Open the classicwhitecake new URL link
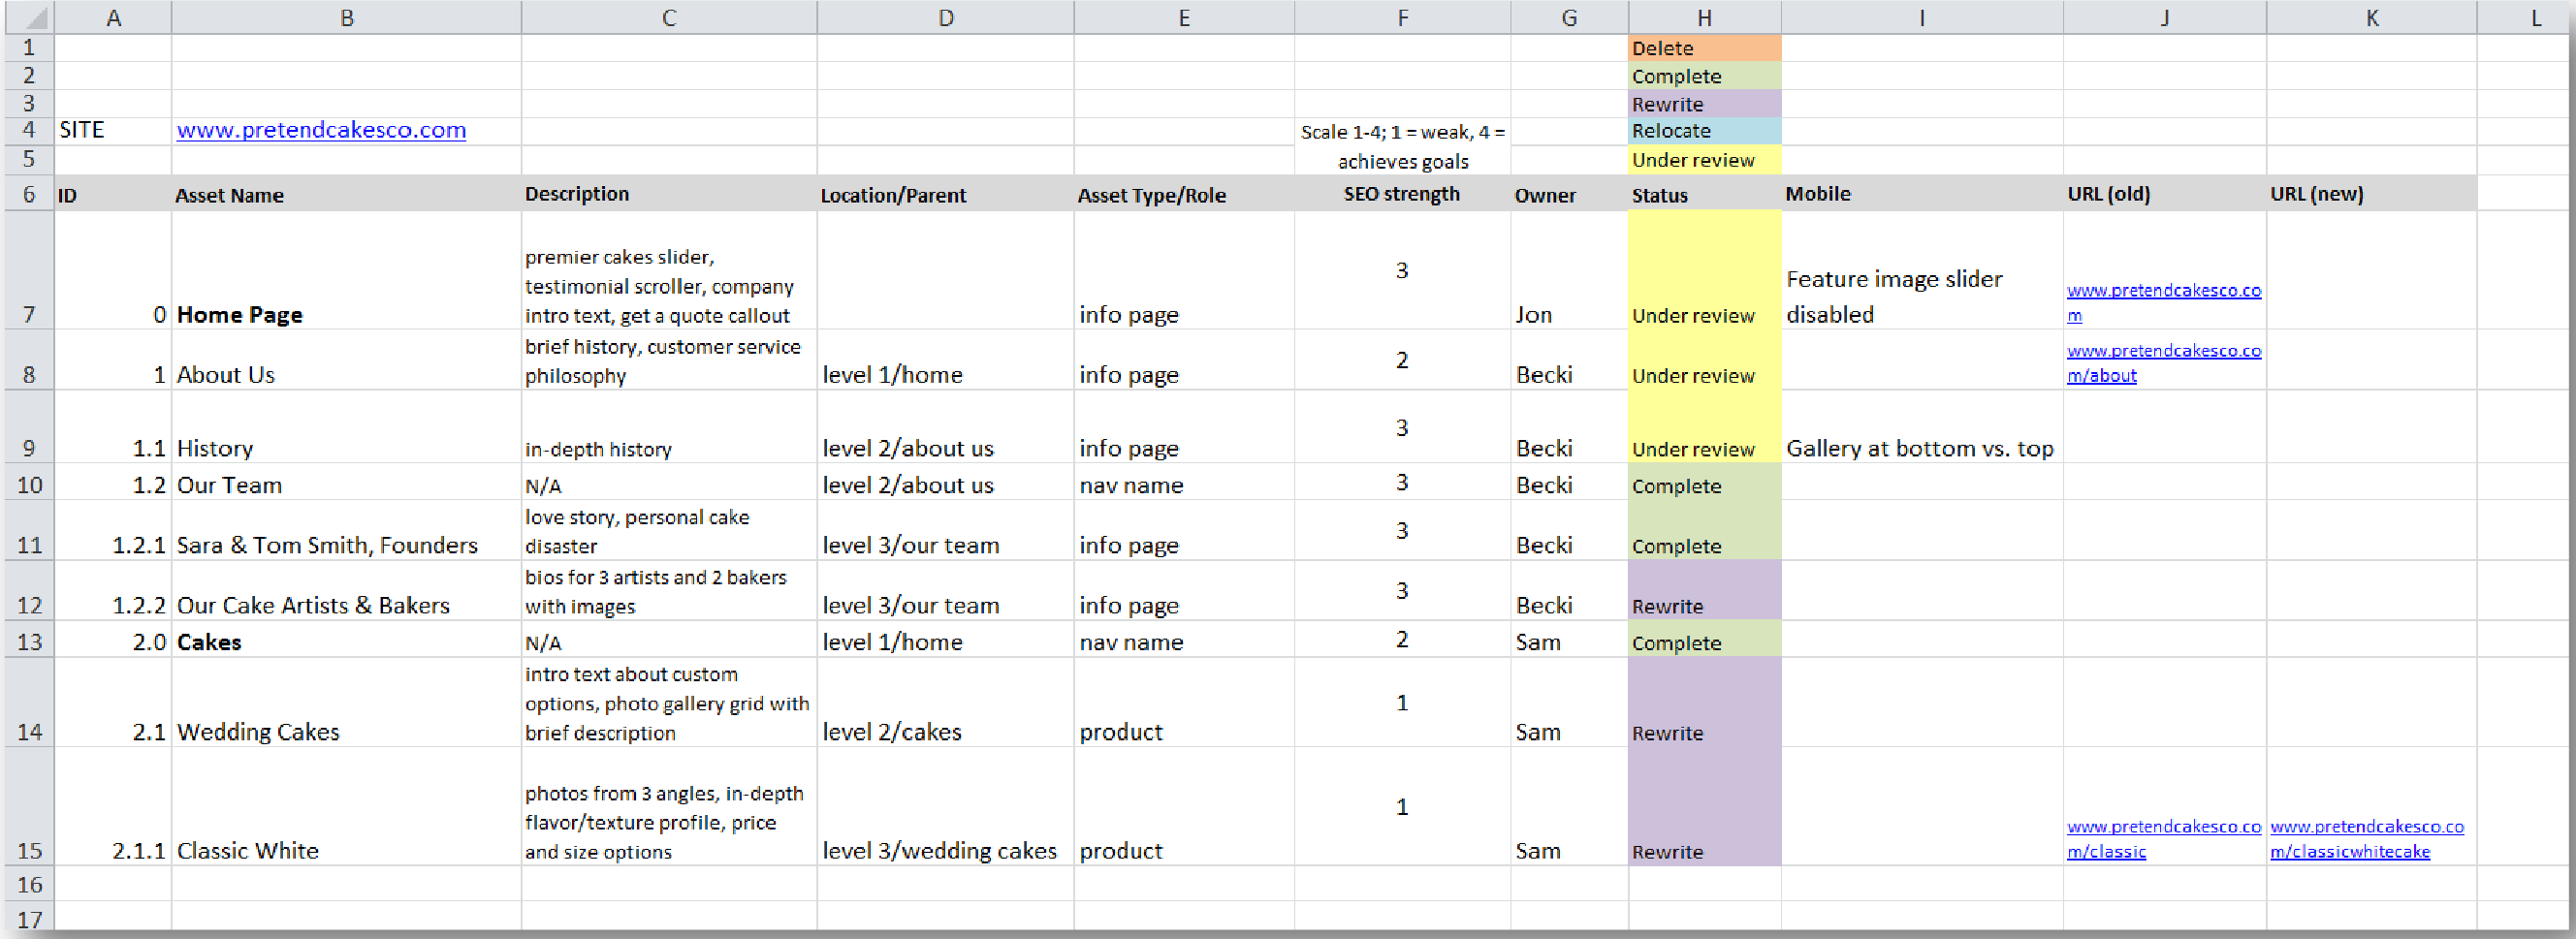This screenshot has height=939, width=2576. point(2367,839)
